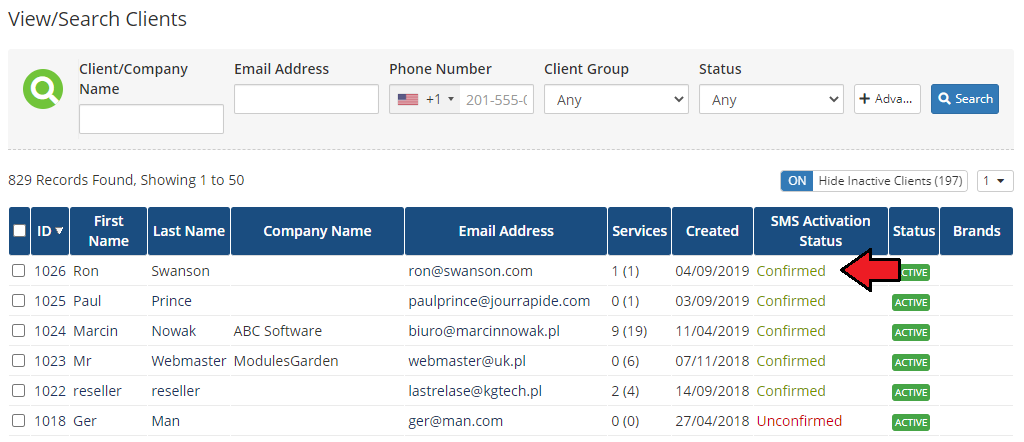Open the Client Group dropdown
Image resolution: width=1024 pixels, height=442 pixels.
[616, 99]
